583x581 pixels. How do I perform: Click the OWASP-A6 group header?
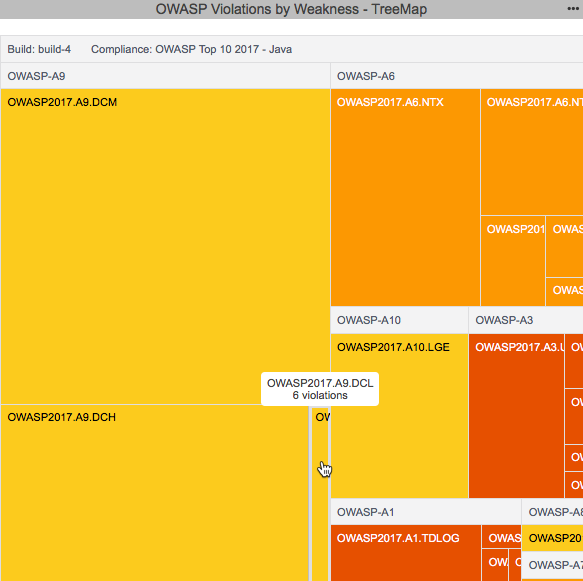[457, 76]
